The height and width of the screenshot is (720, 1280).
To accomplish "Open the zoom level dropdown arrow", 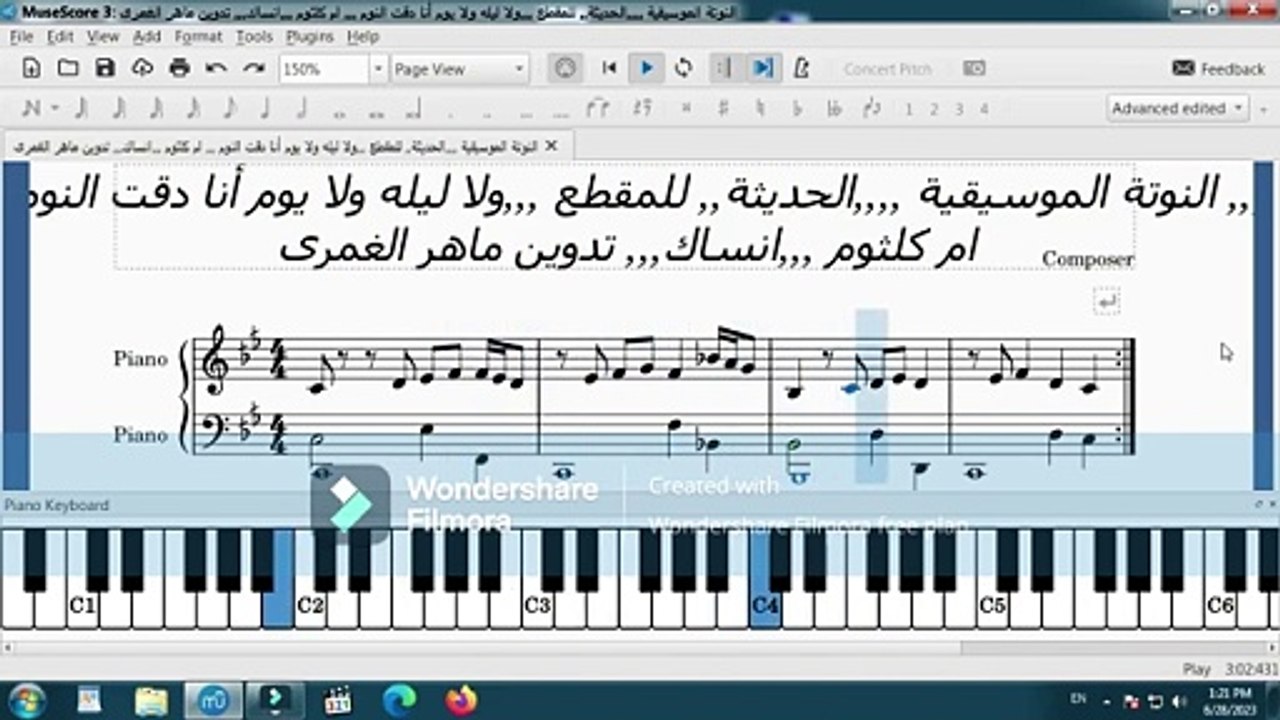I will click(378, 68).
